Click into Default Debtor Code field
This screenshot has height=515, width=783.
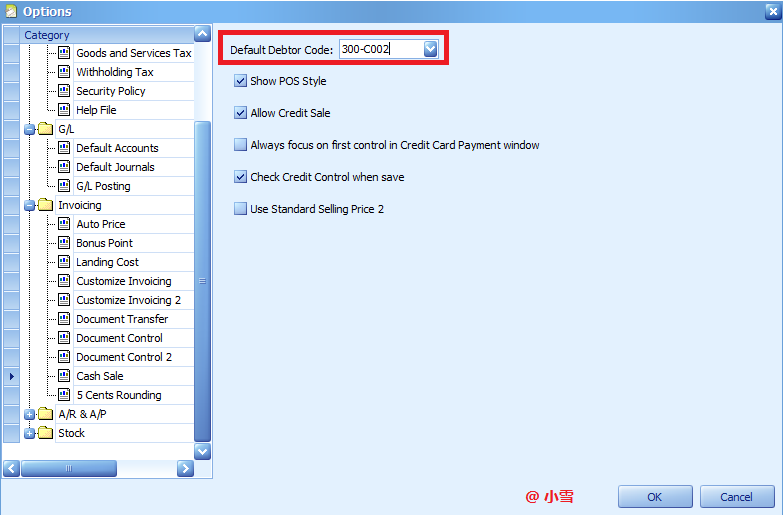click(382, 49)
